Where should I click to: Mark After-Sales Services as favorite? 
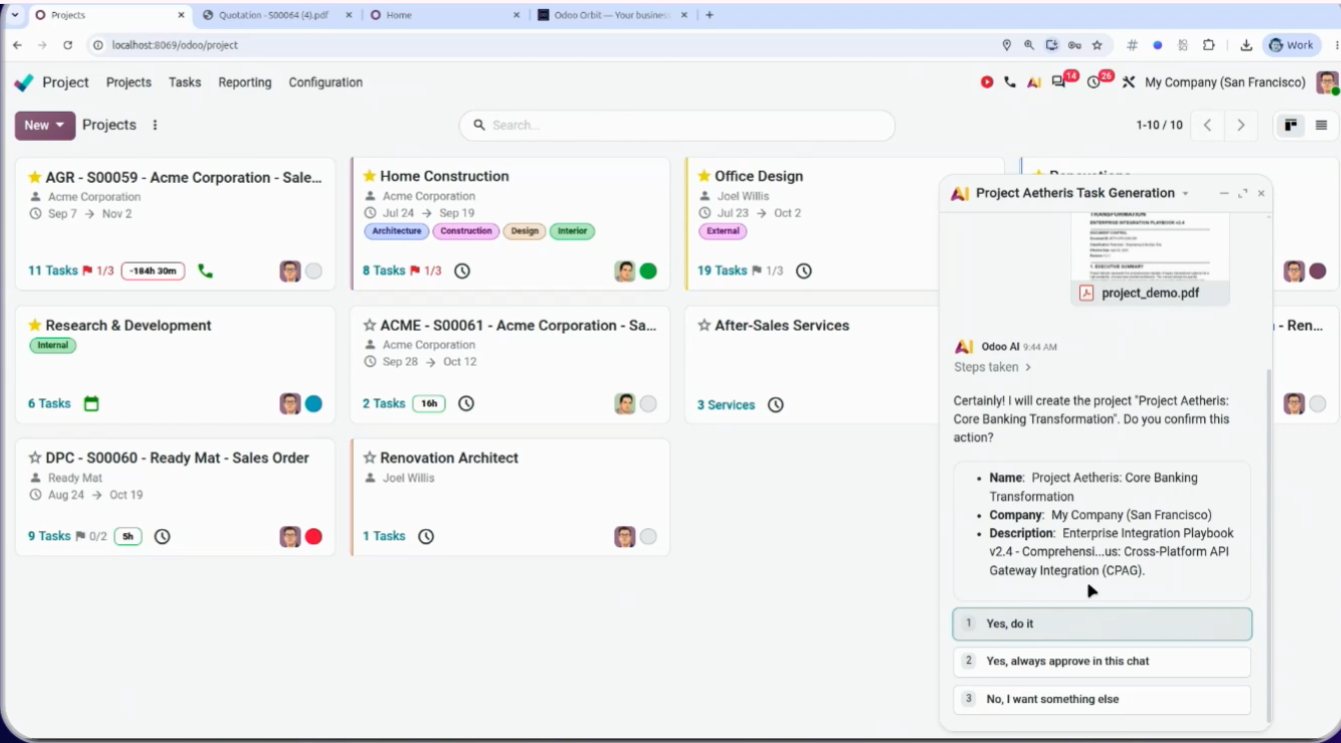704,325
